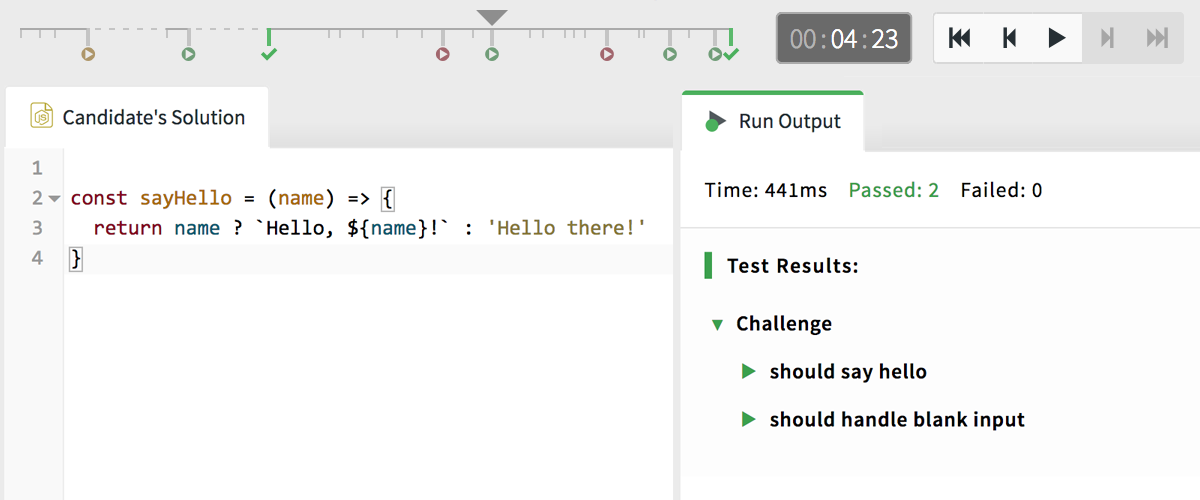Screen dimensions: 1200x500
Task: Fold code at line 2 arrow
Action: coord(54,198)
